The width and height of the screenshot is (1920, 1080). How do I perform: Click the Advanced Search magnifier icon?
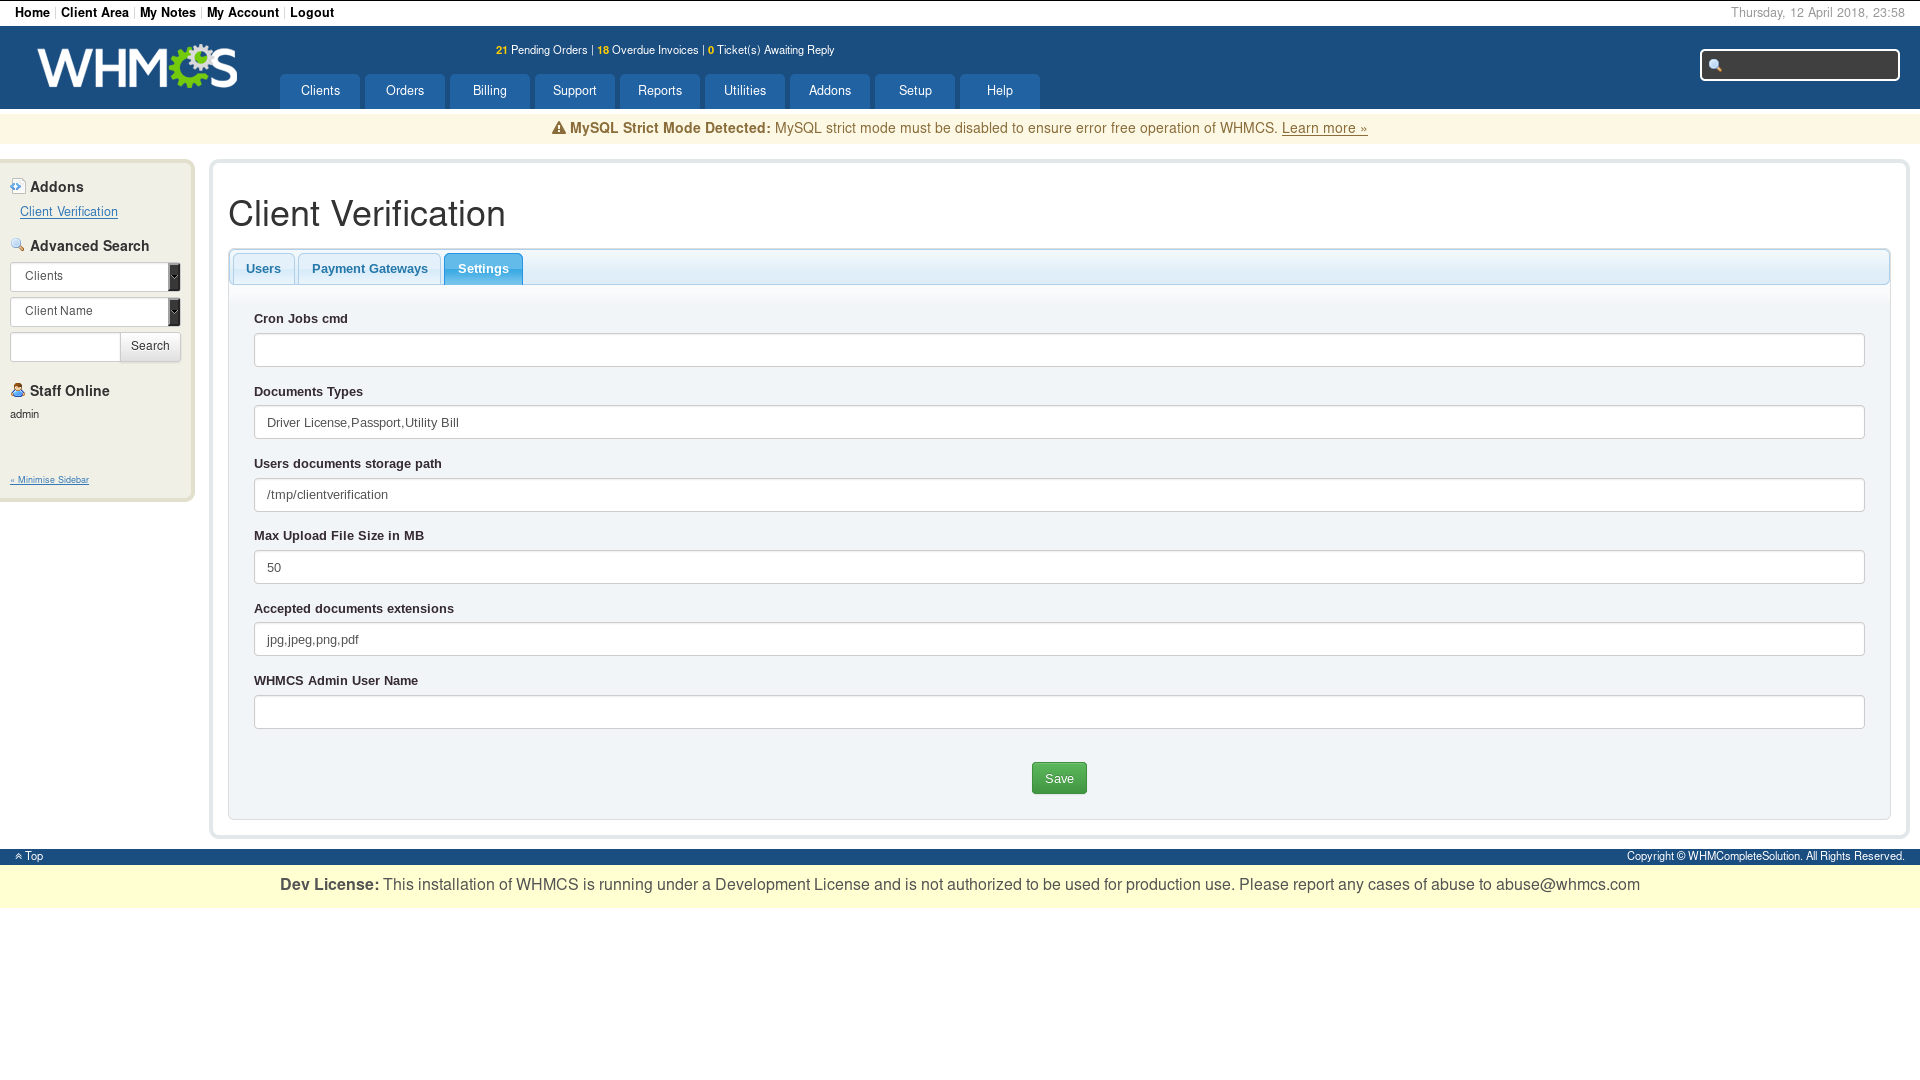[18, 245]
